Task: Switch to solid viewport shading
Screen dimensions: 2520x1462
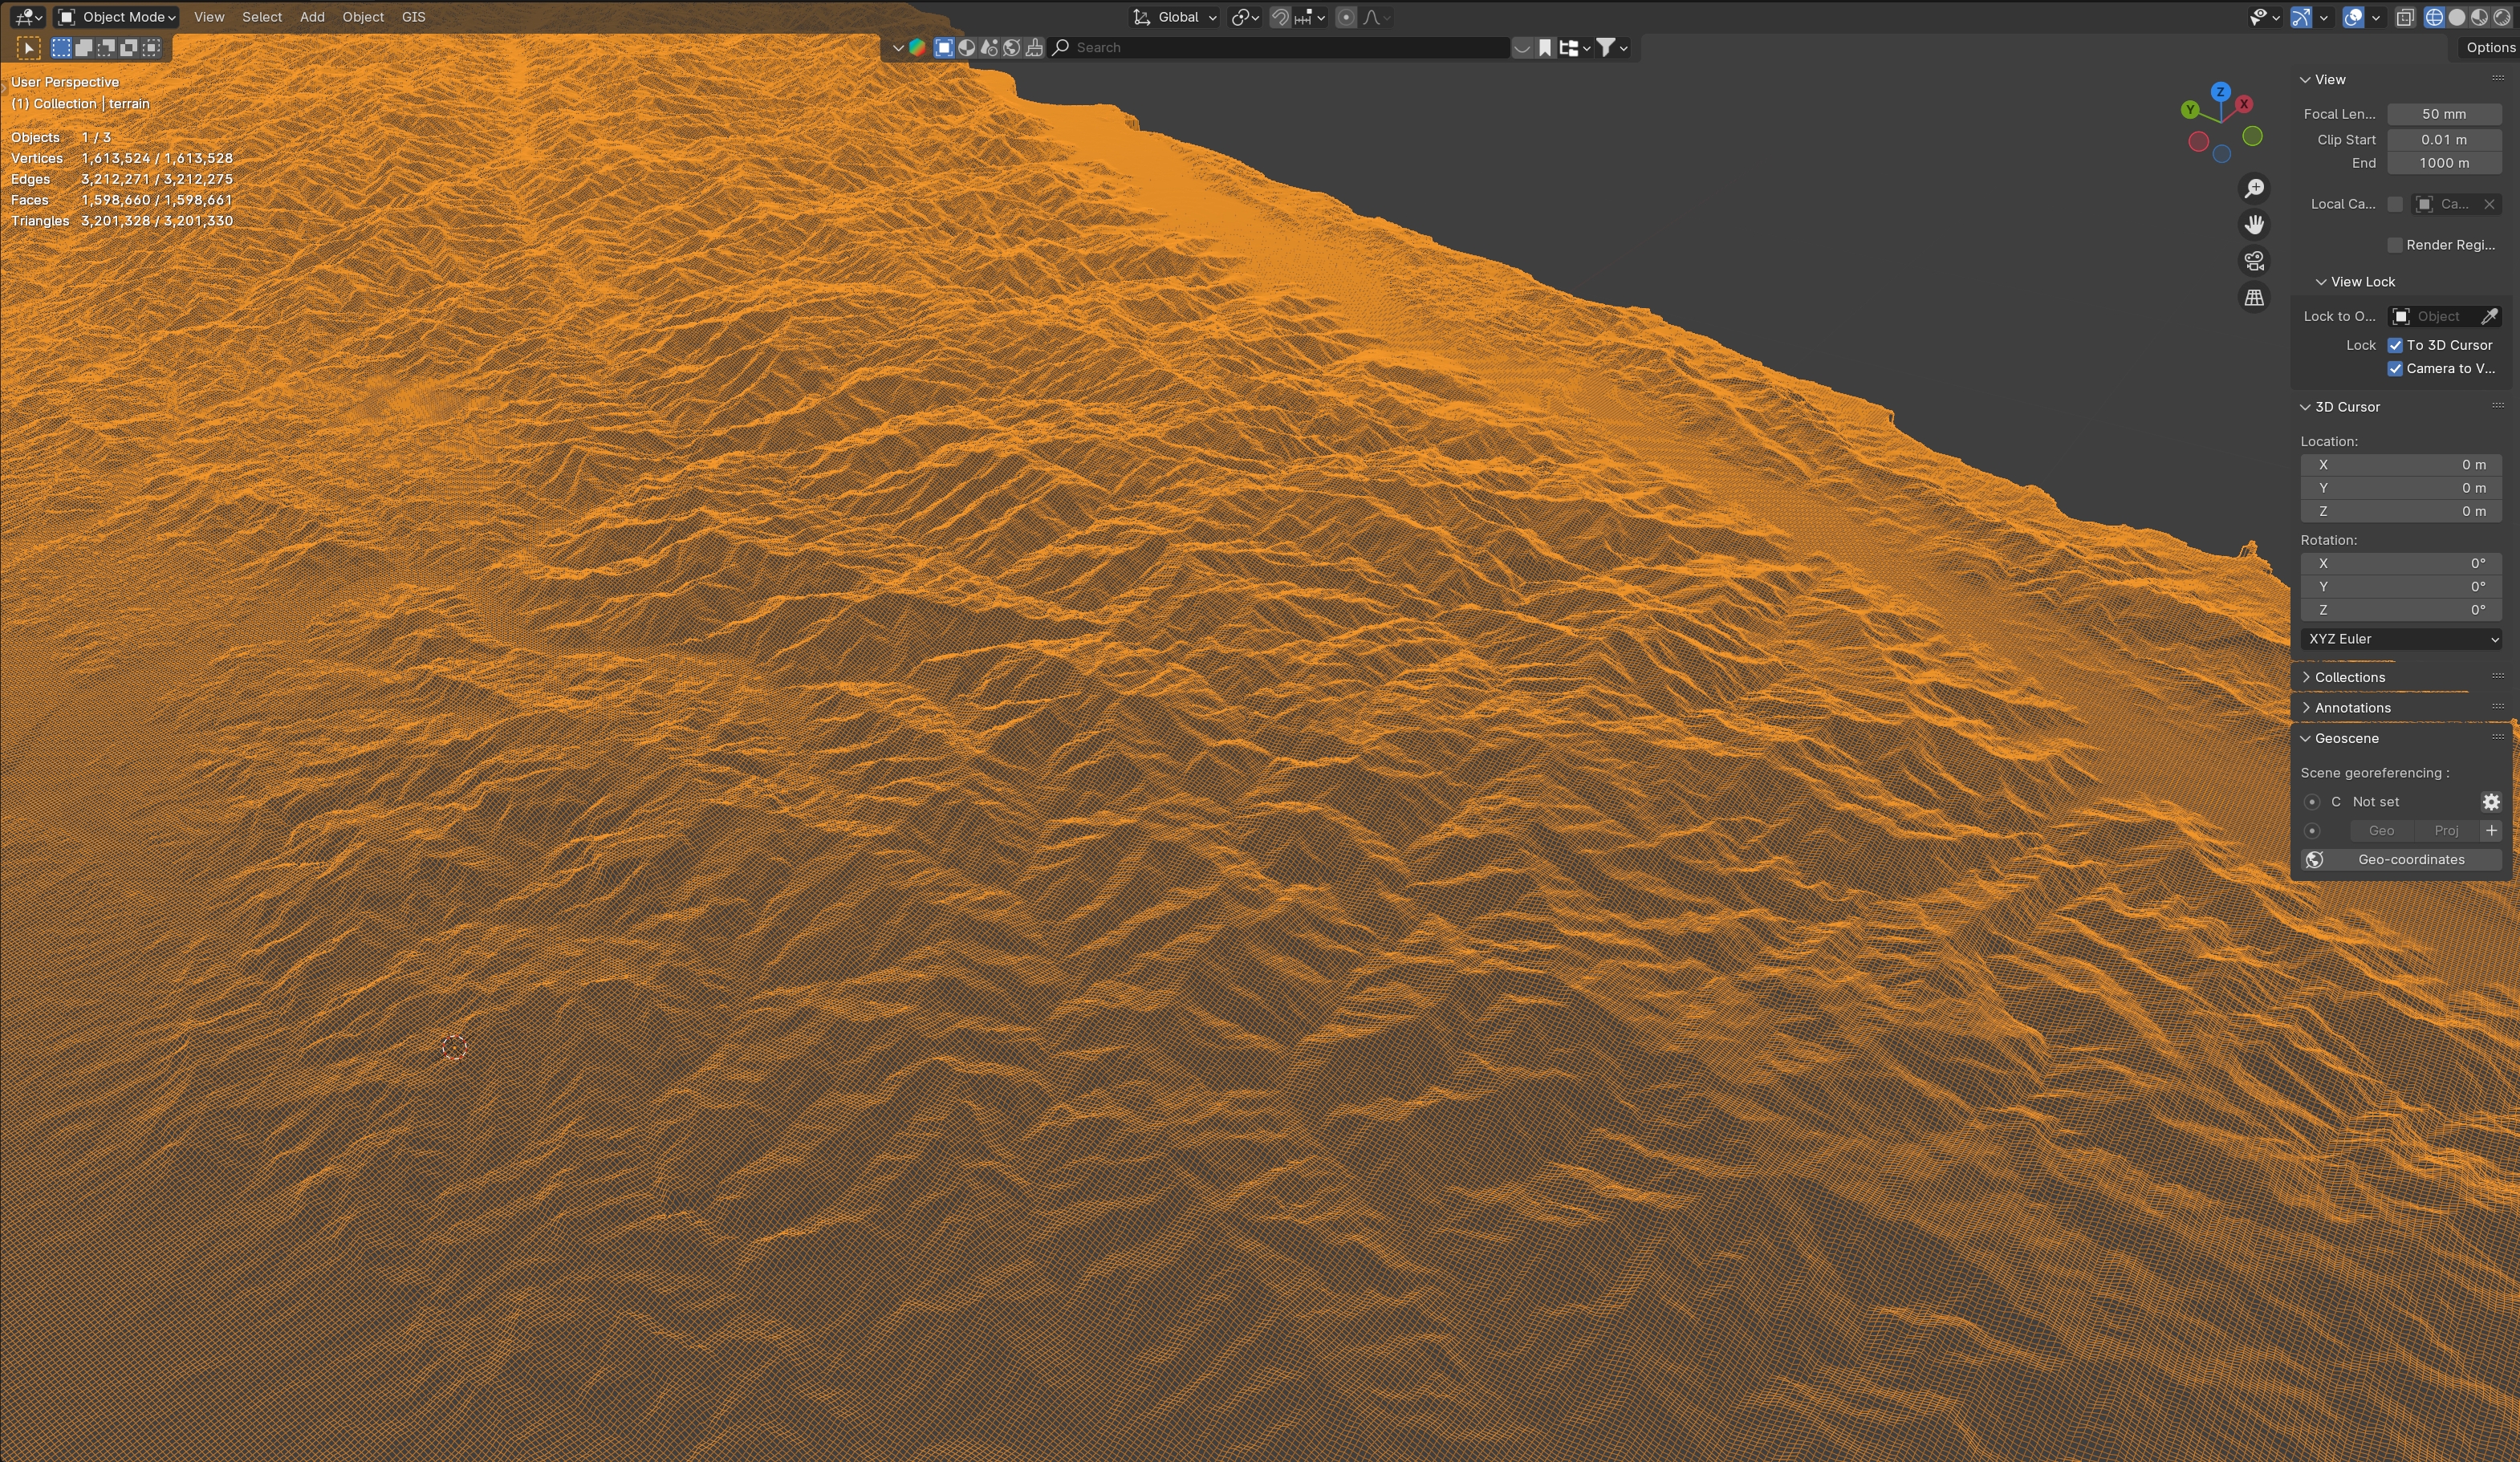Action: pos(2457,17)
